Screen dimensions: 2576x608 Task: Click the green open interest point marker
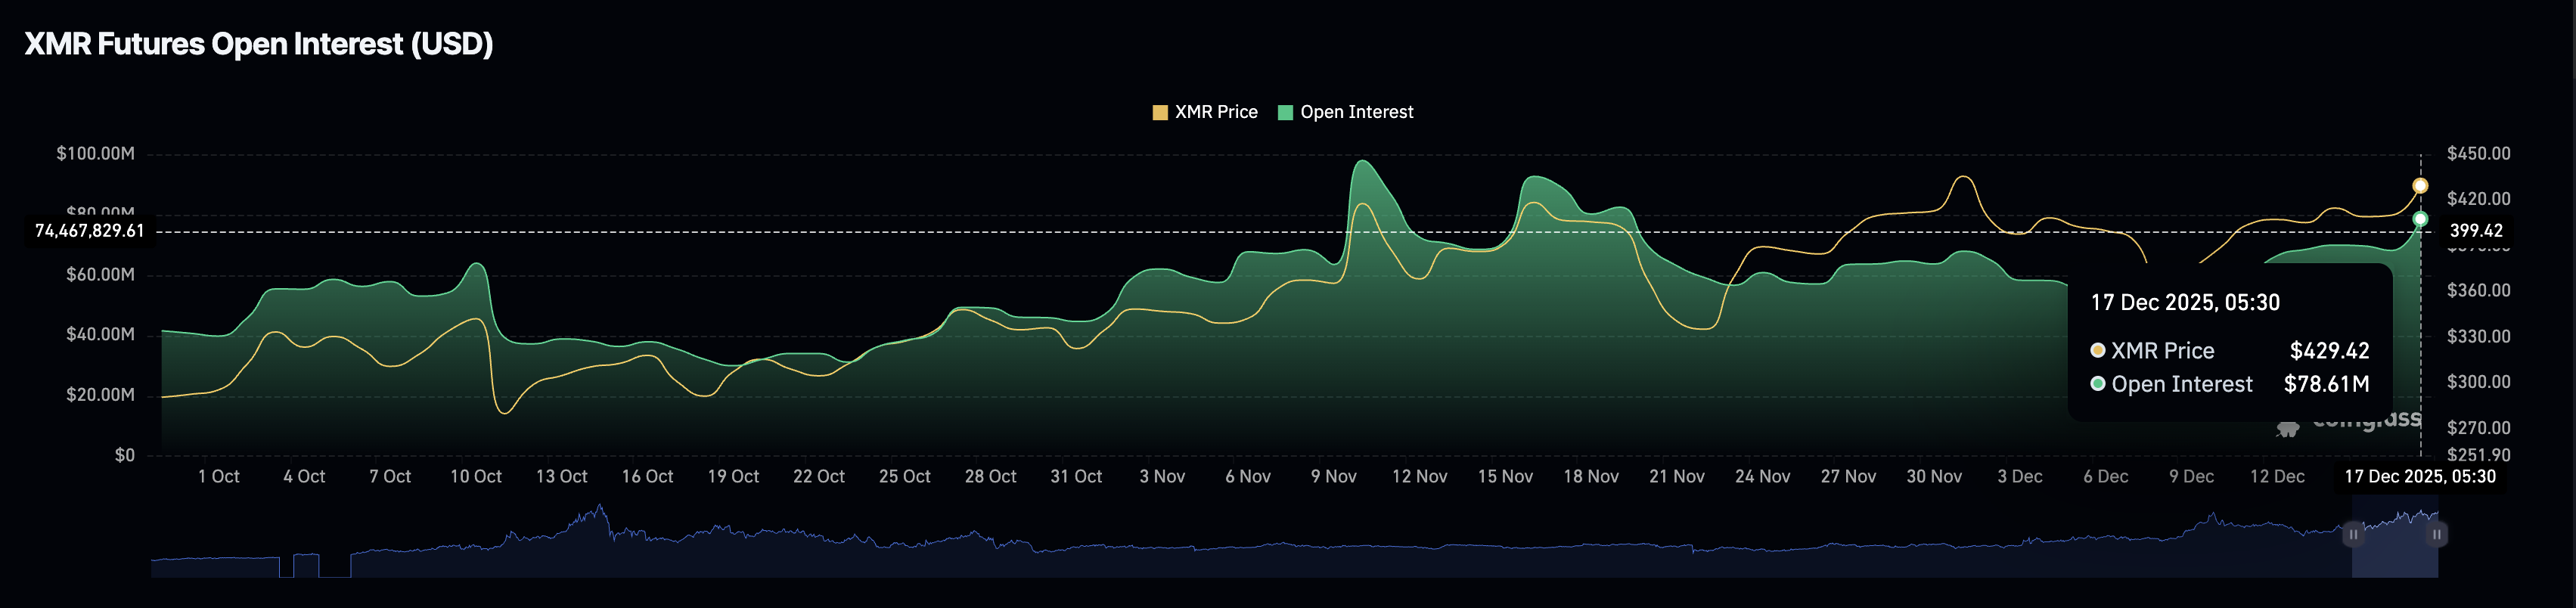point(2420,219)
